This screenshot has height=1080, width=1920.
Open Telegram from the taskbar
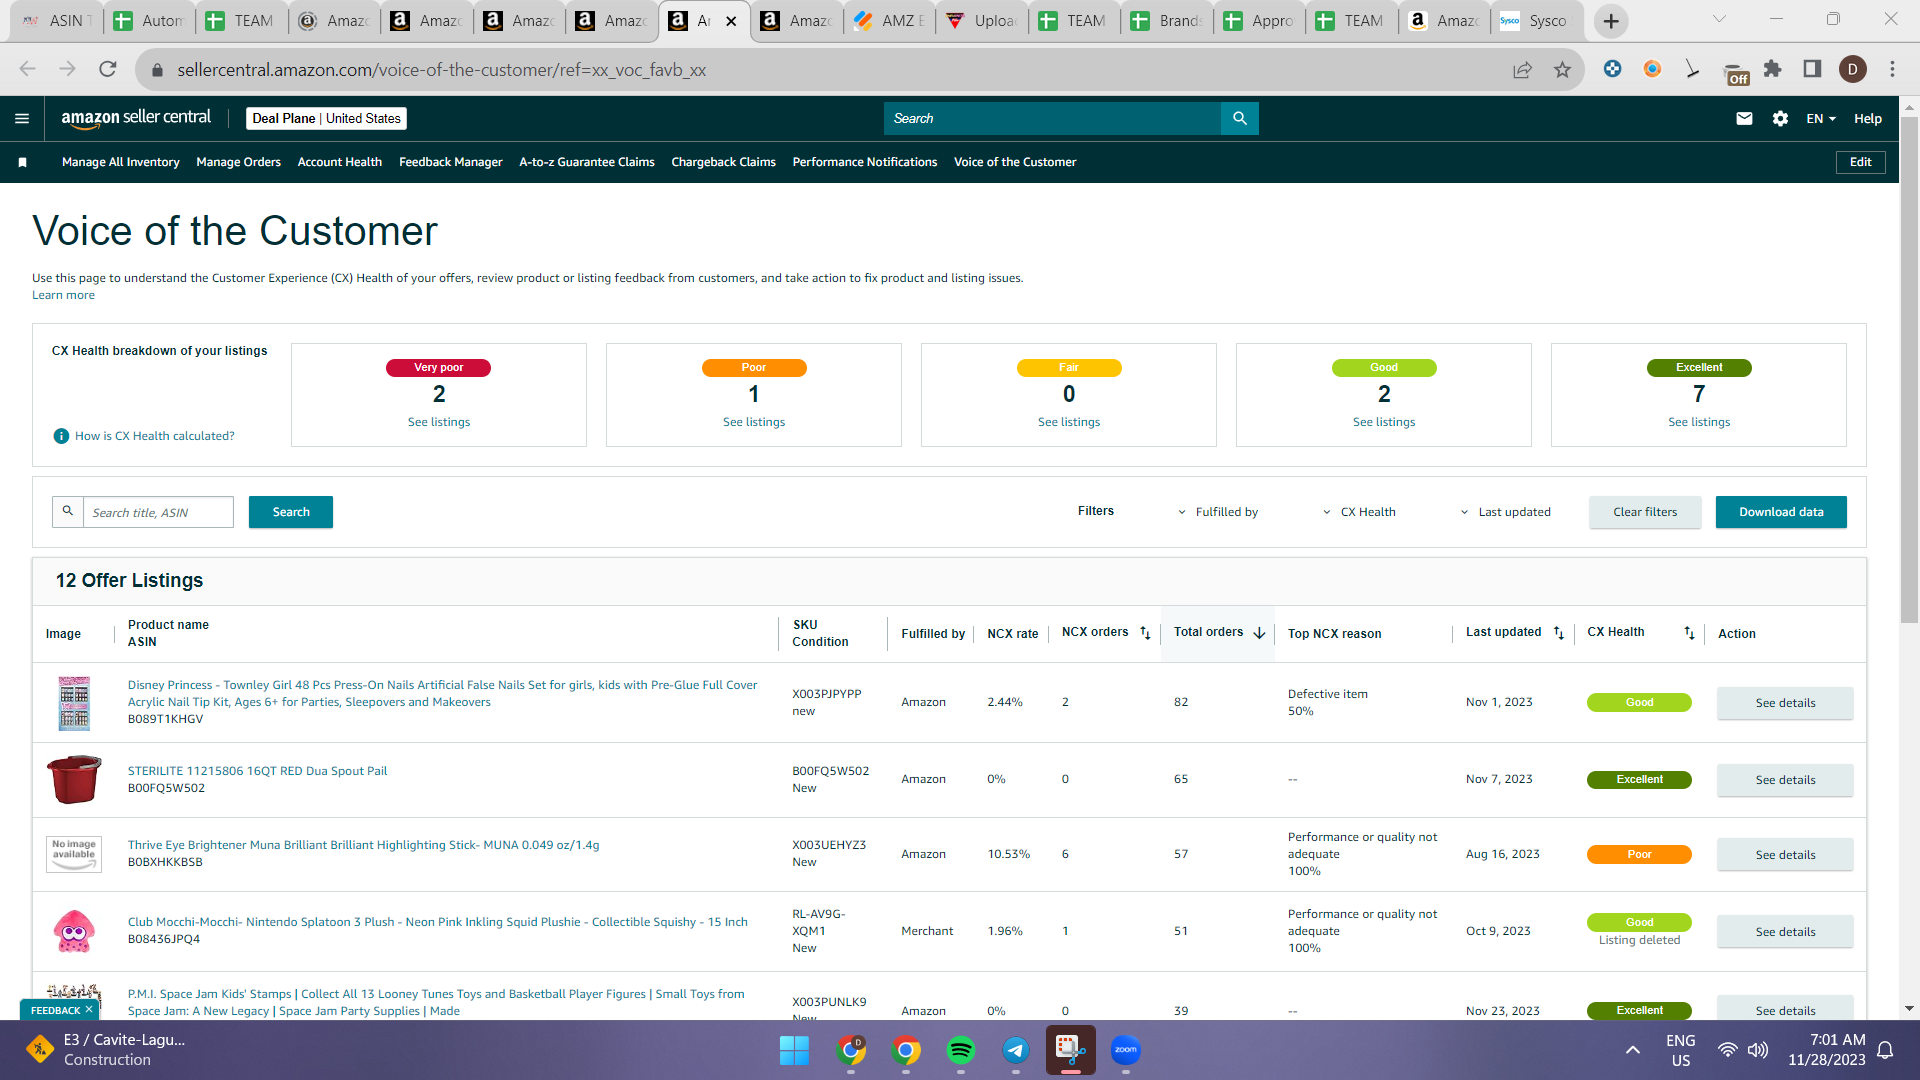(1016, 1050)
